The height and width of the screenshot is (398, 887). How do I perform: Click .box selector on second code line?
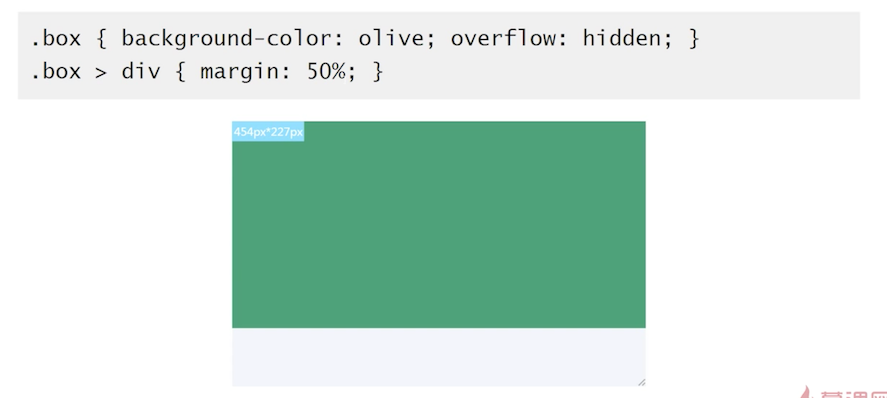point(56,72)
